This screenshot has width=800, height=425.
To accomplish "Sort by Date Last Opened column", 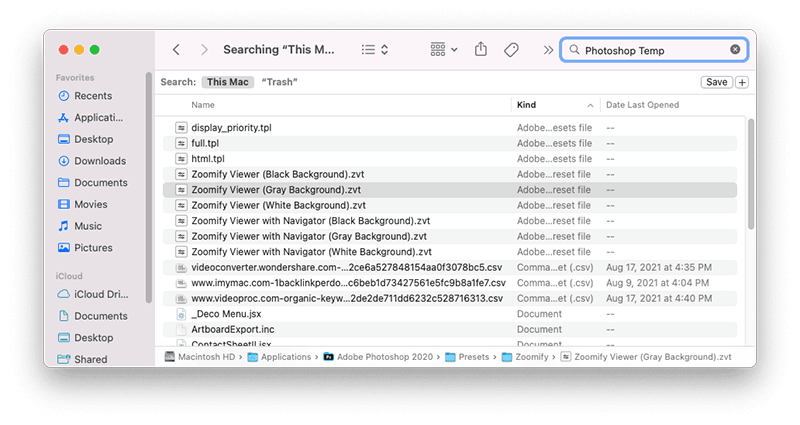I will [x=642, y=105].
